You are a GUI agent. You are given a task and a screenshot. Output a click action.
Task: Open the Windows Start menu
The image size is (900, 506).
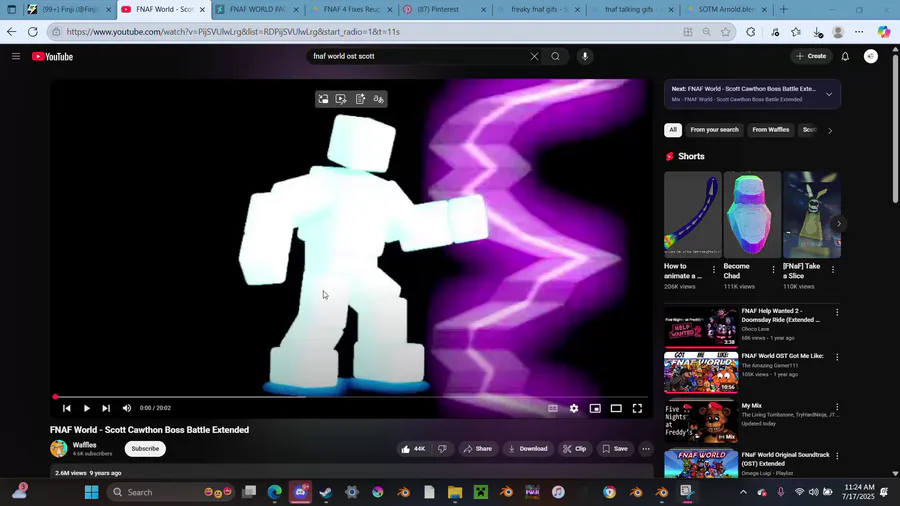point(91,492)
